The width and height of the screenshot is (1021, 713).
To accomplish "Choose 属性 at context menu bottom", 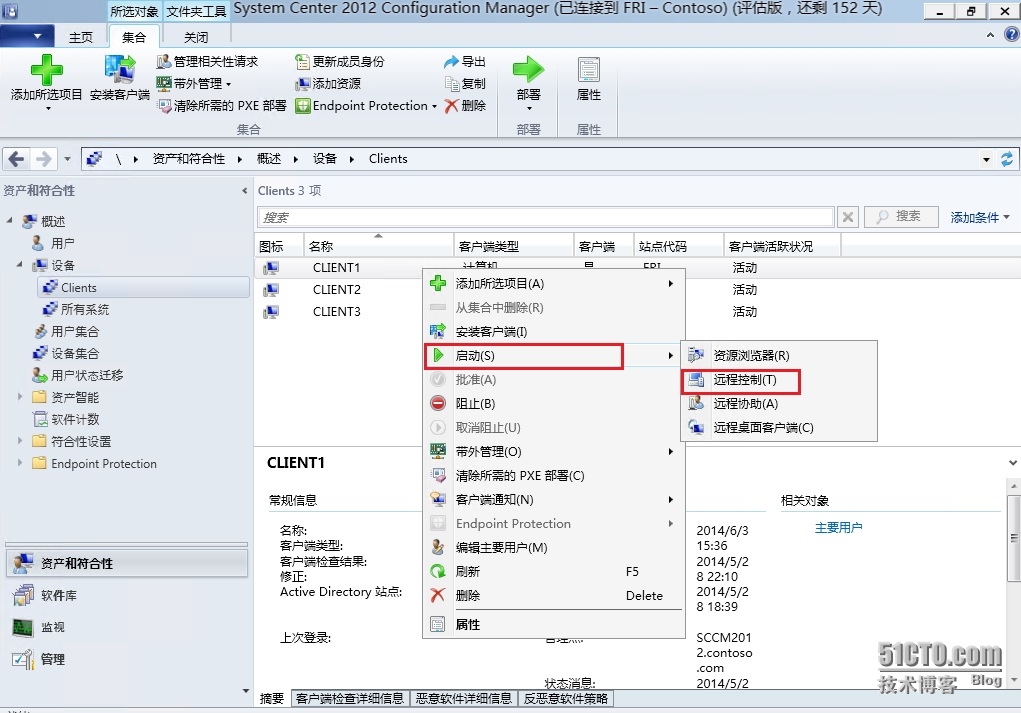I will pos(553,624).
